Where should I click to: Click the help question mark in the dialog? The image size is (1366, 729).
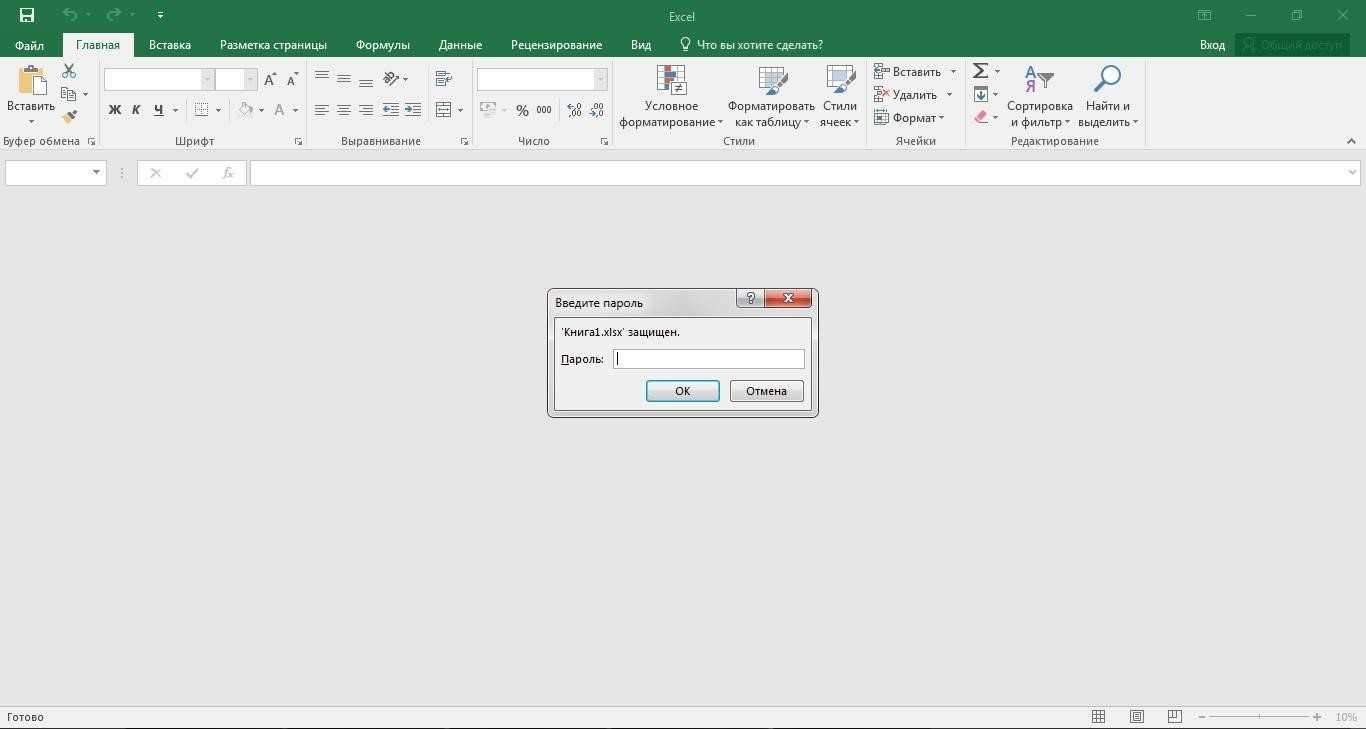750,298
